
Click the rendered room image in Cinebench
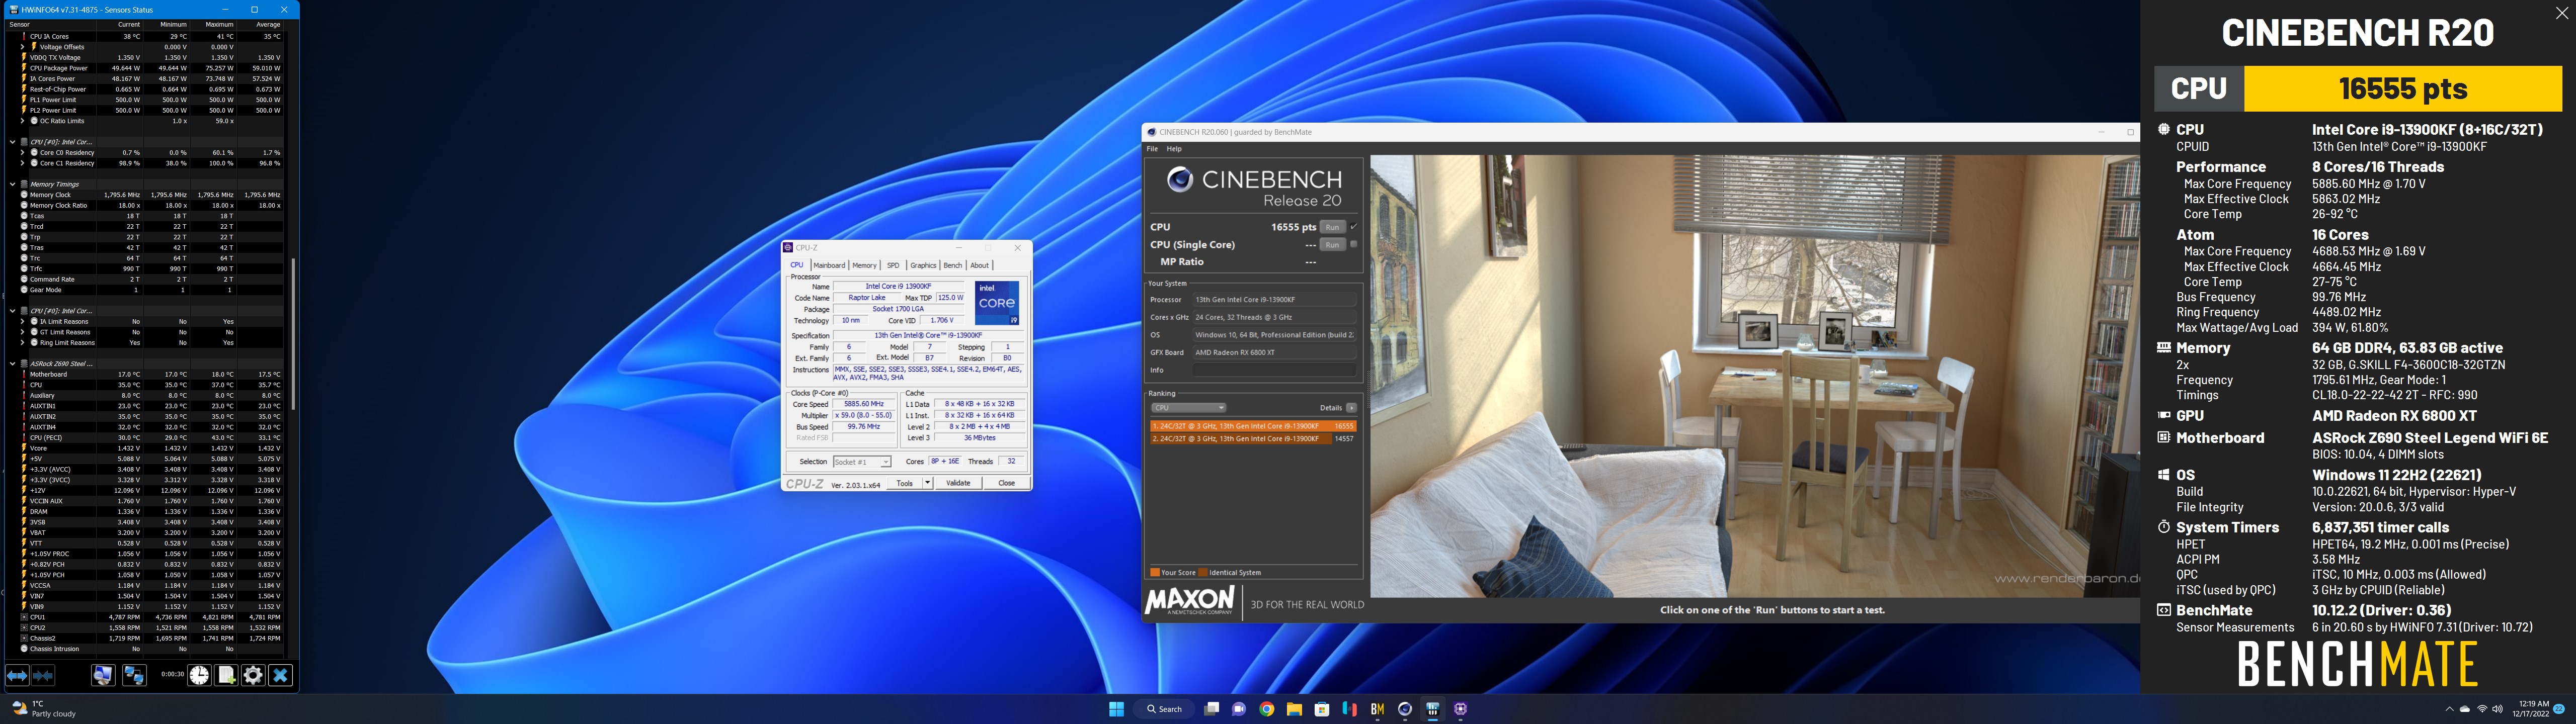(x=1754, y=376)
